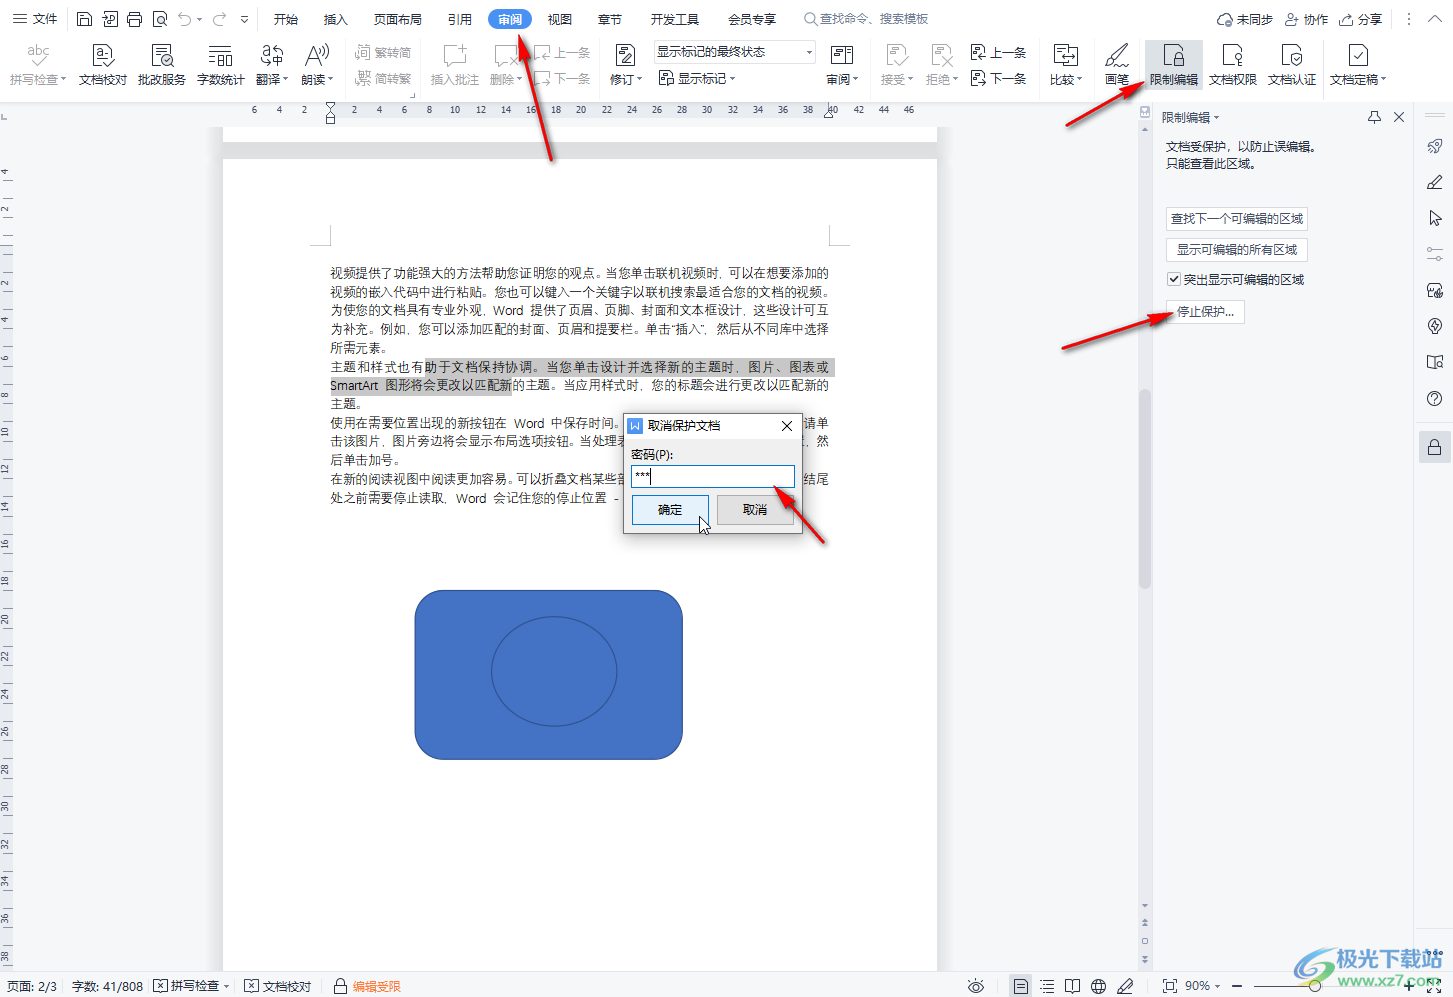The width and height of the screenshot is (1453, 997).
Task: Open 字数统计 word count
Action: click(x=221, y=65)
